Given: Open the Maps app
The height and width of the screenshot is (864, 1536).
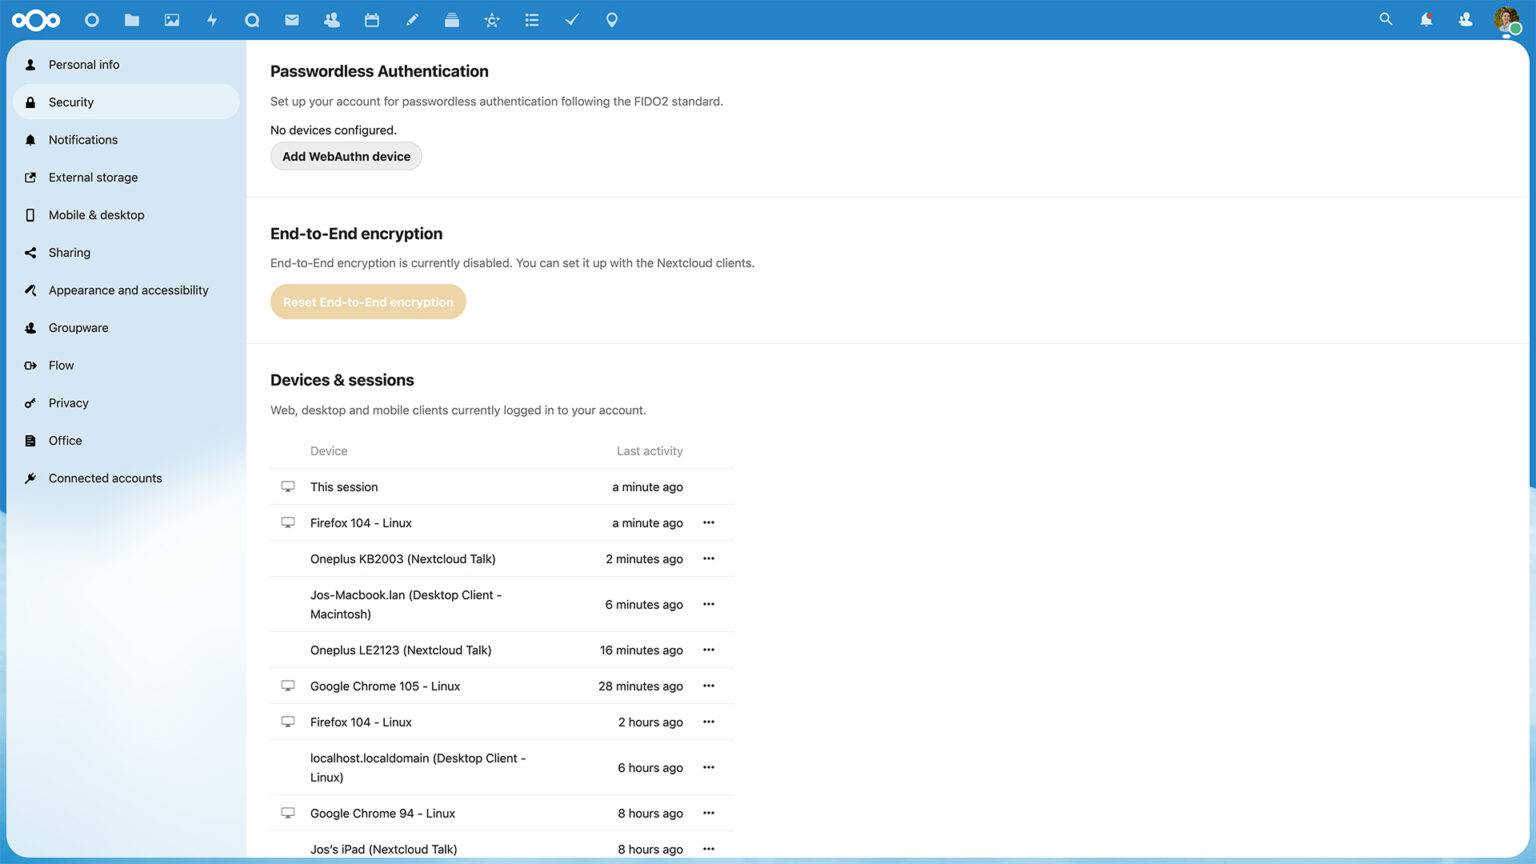Looking at the screenshot, I should pos(611,20).
